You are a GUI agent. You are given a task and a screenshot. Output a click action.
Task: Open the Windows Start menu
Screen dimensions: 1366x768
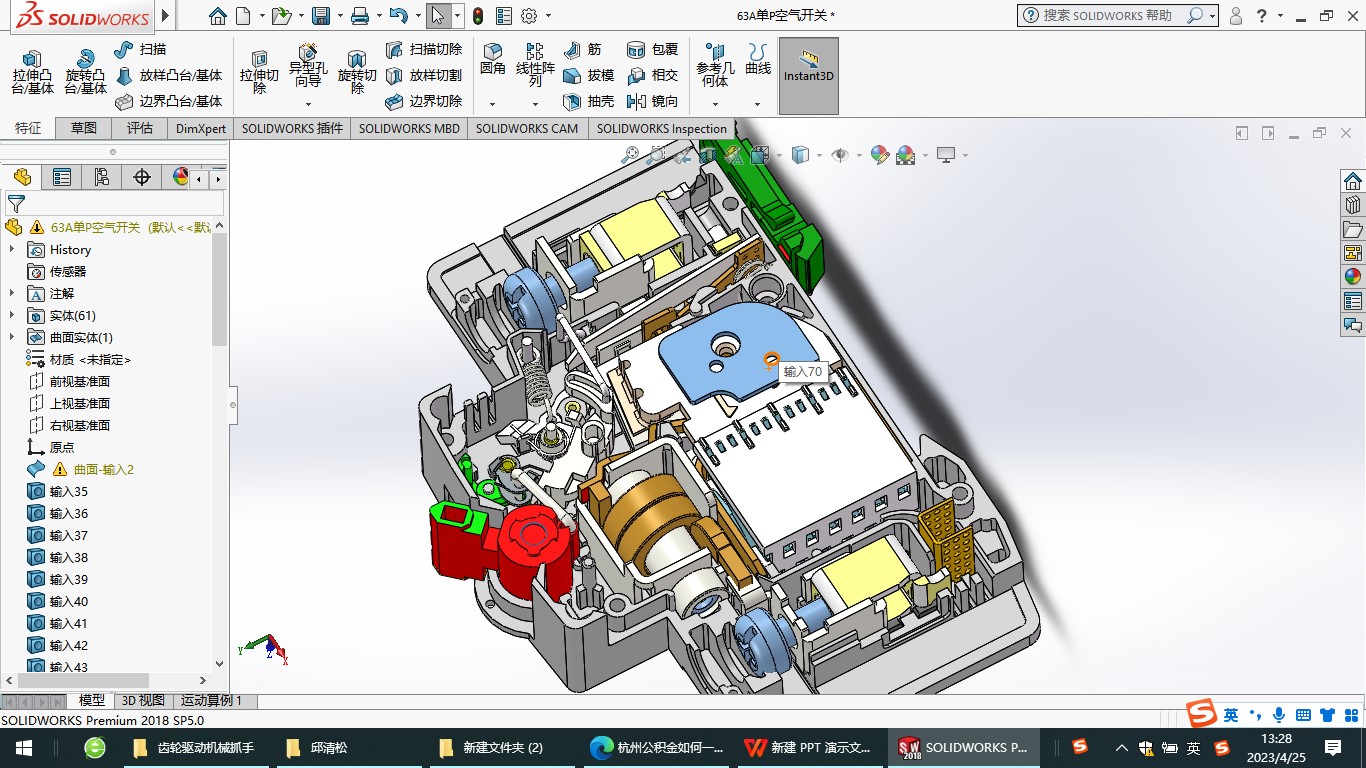(23, 748)
